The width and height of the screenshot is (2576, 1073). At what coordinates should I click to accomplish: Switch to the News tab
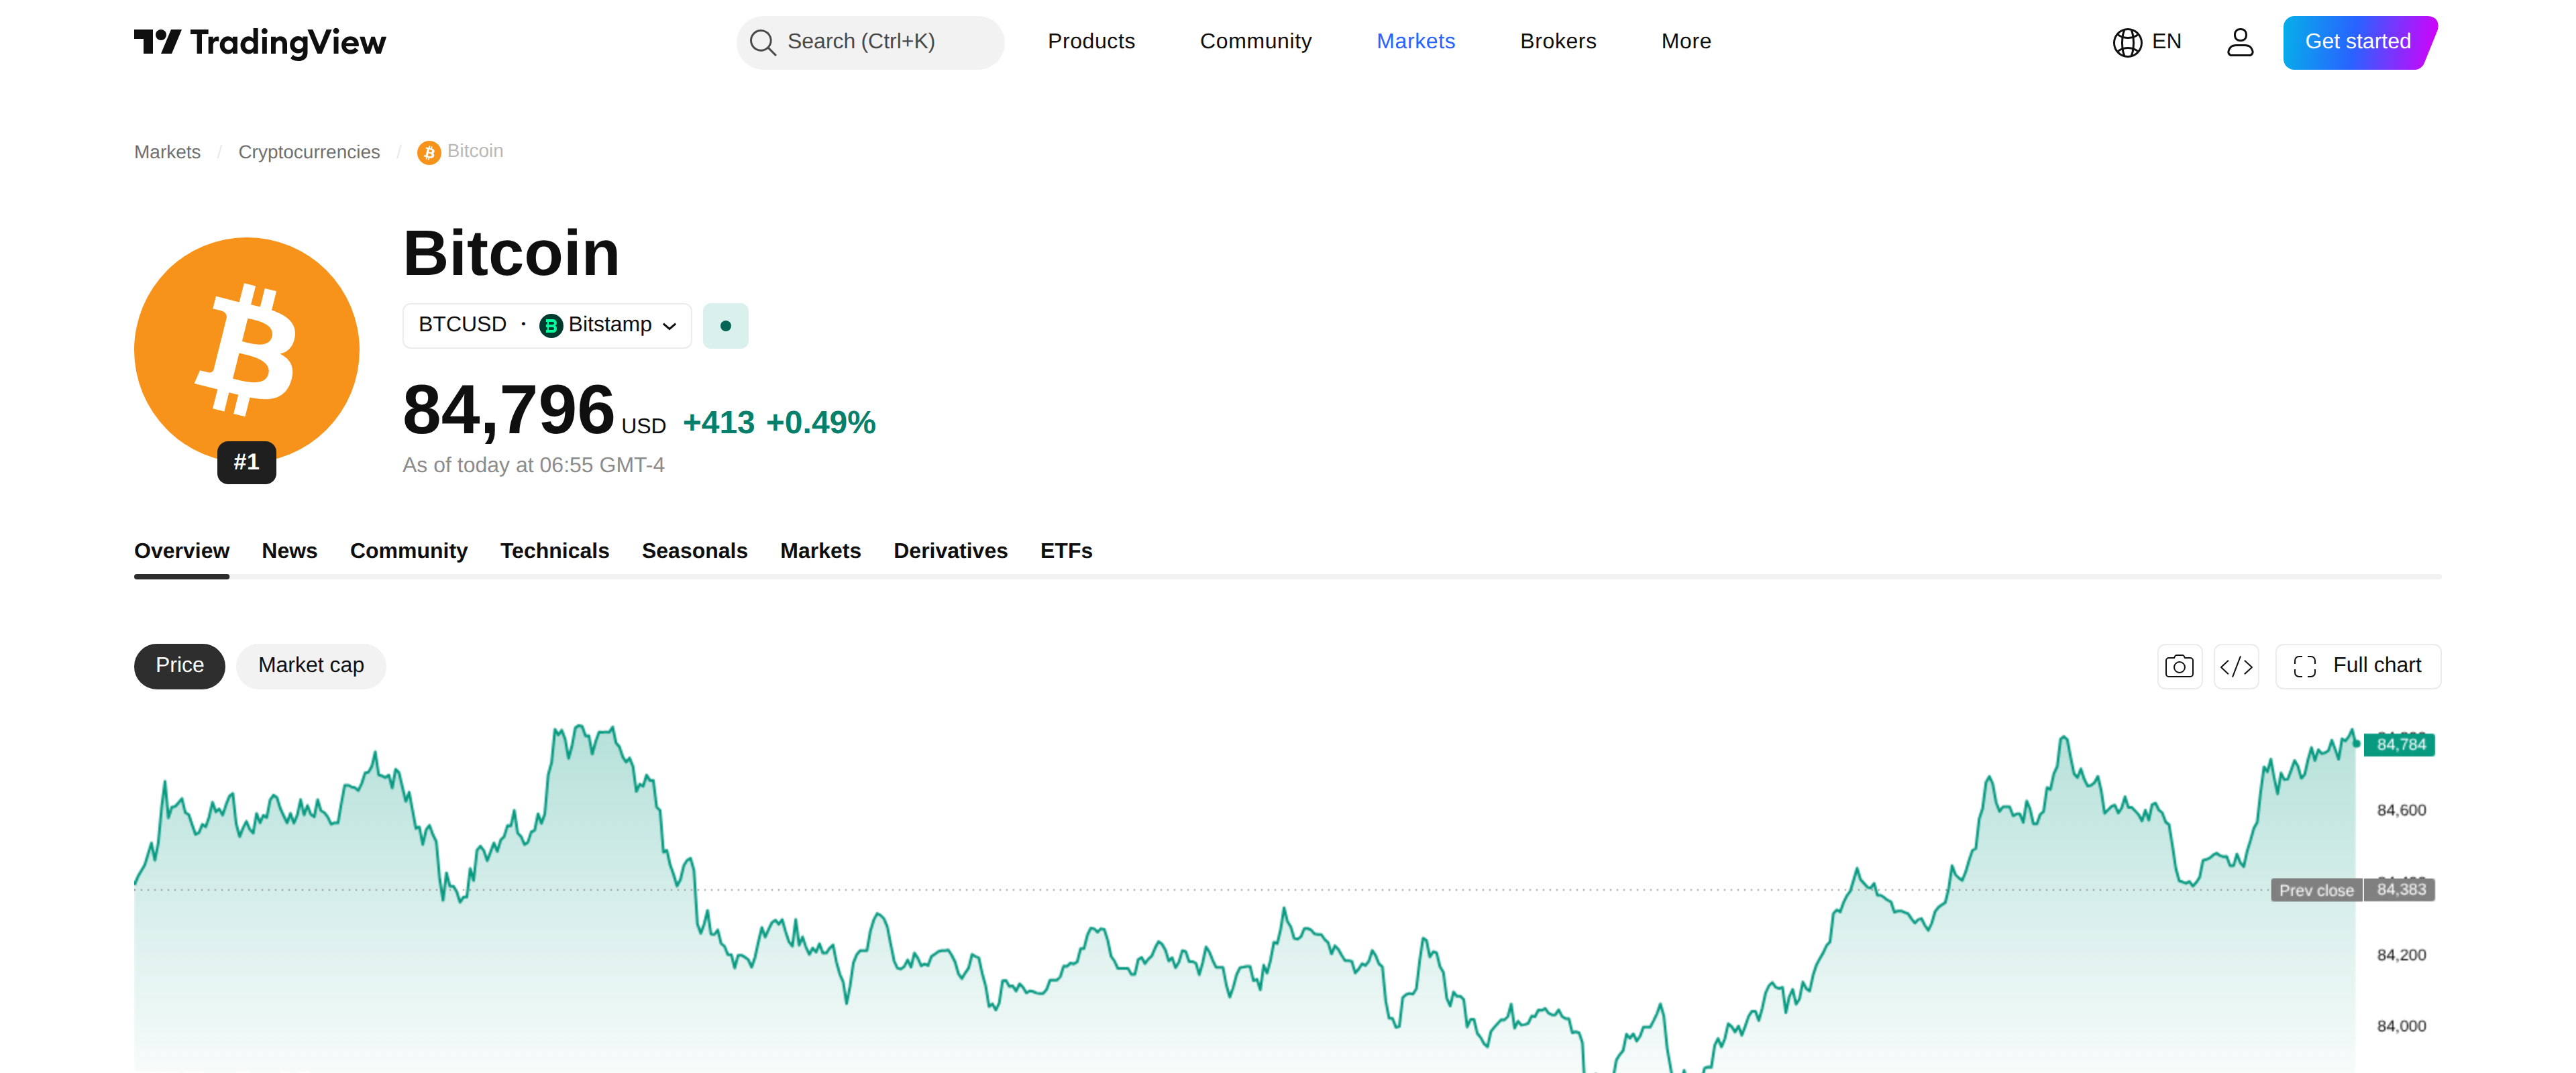pyautogui.click(x=289, y=551)
